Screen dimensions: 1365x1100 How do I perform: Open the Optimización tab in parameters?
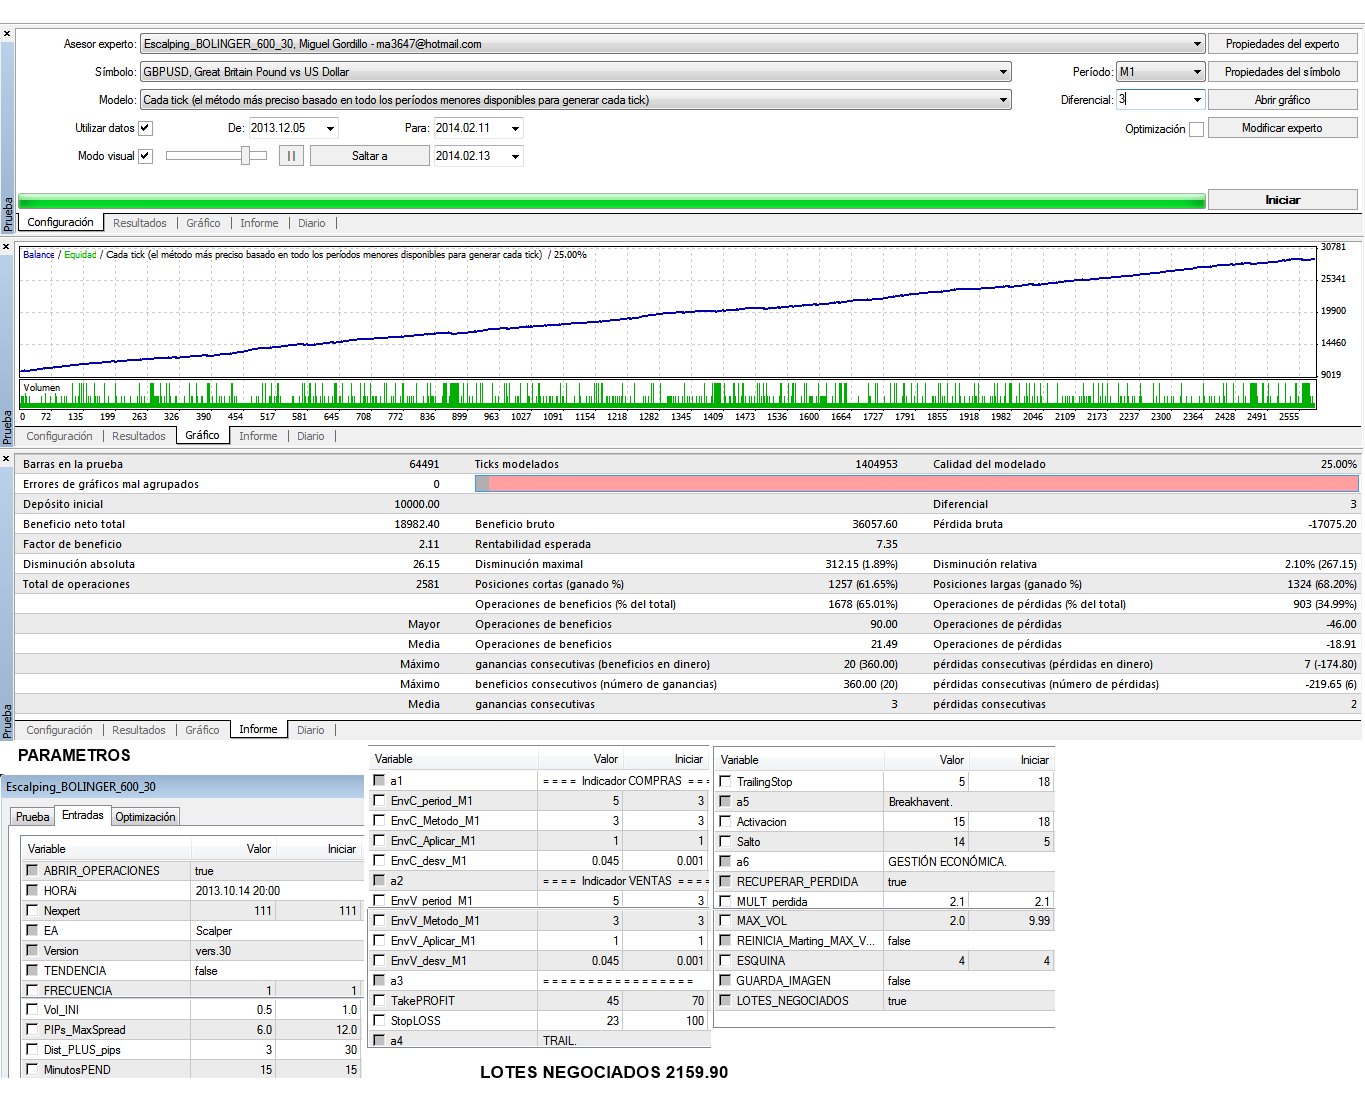pyautogui.click(x=145, y=817)
